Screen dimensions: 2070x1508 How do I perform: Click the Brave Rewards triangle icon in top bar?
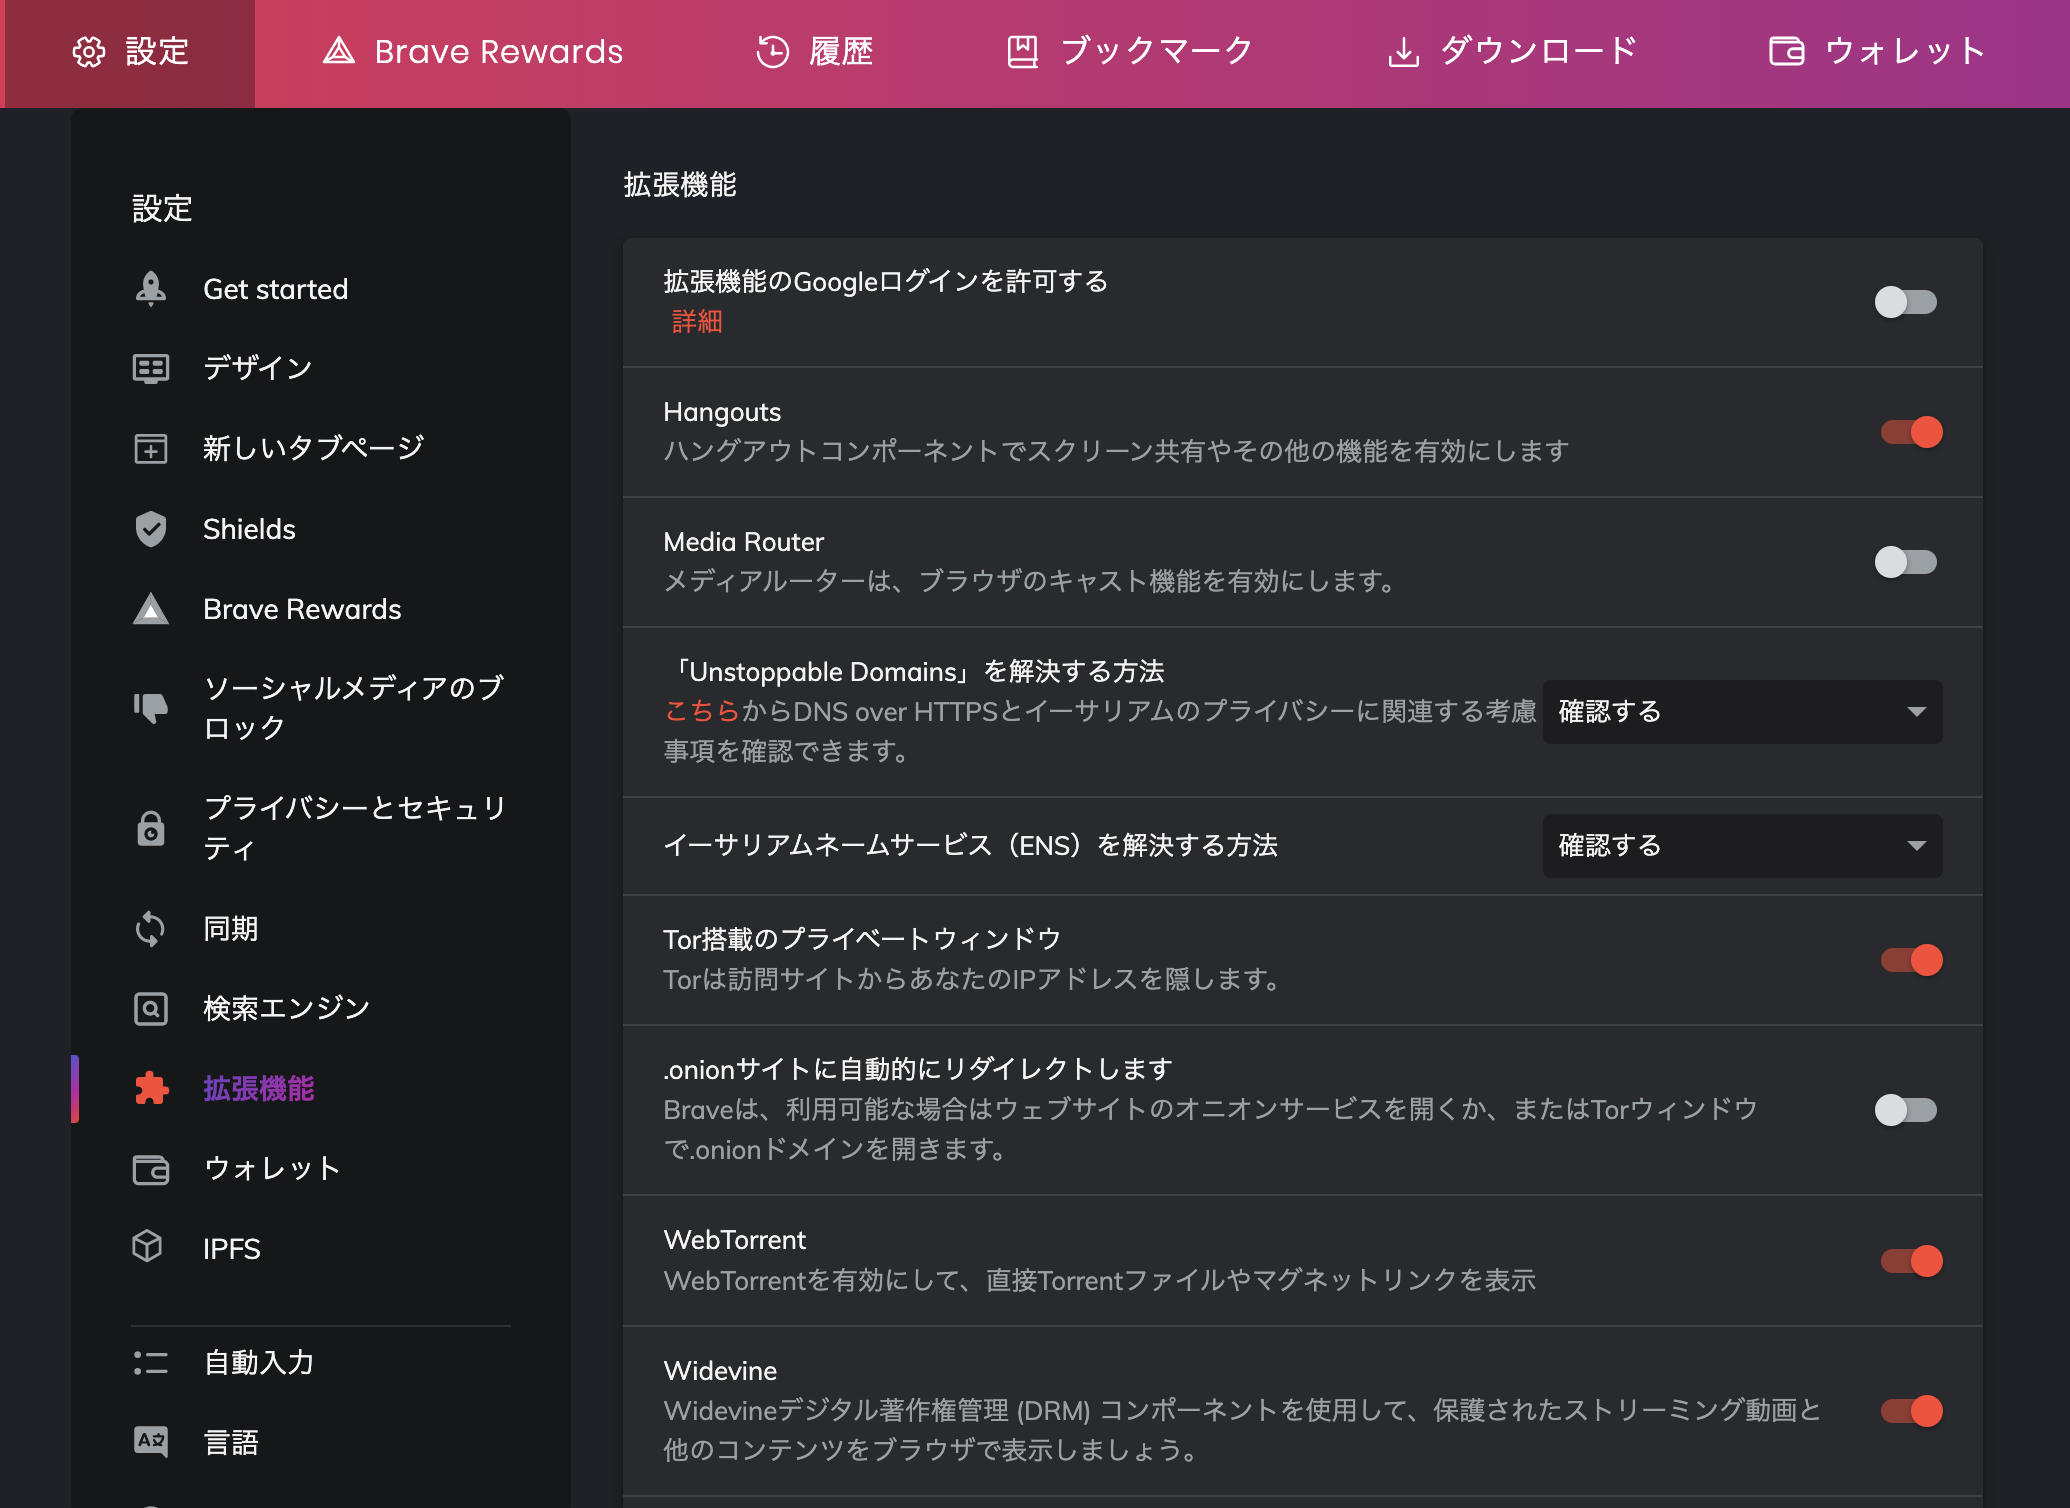click(x=339, y=51)
